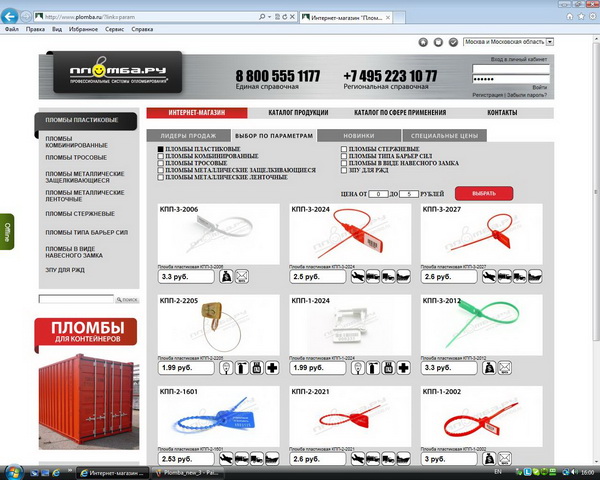Open the КПП-3-2012 green seal thumbnail
The height and width of the screenshot is (480, 600).
[x=481, y=325]
